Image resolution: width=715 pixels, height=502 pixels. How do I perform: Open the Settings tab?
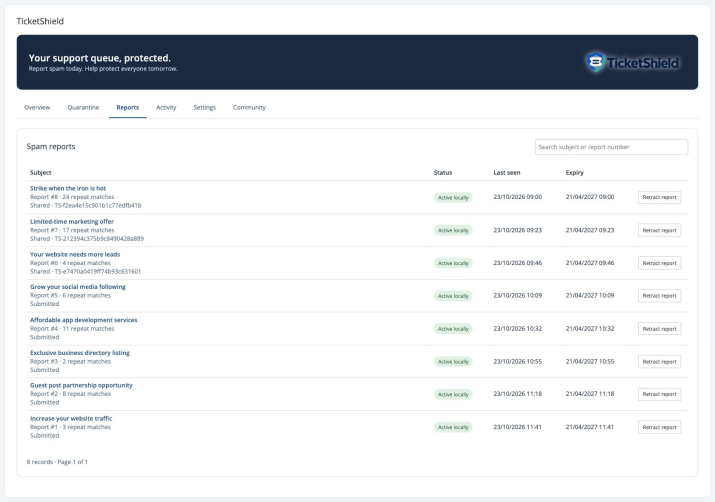[204, 108]
